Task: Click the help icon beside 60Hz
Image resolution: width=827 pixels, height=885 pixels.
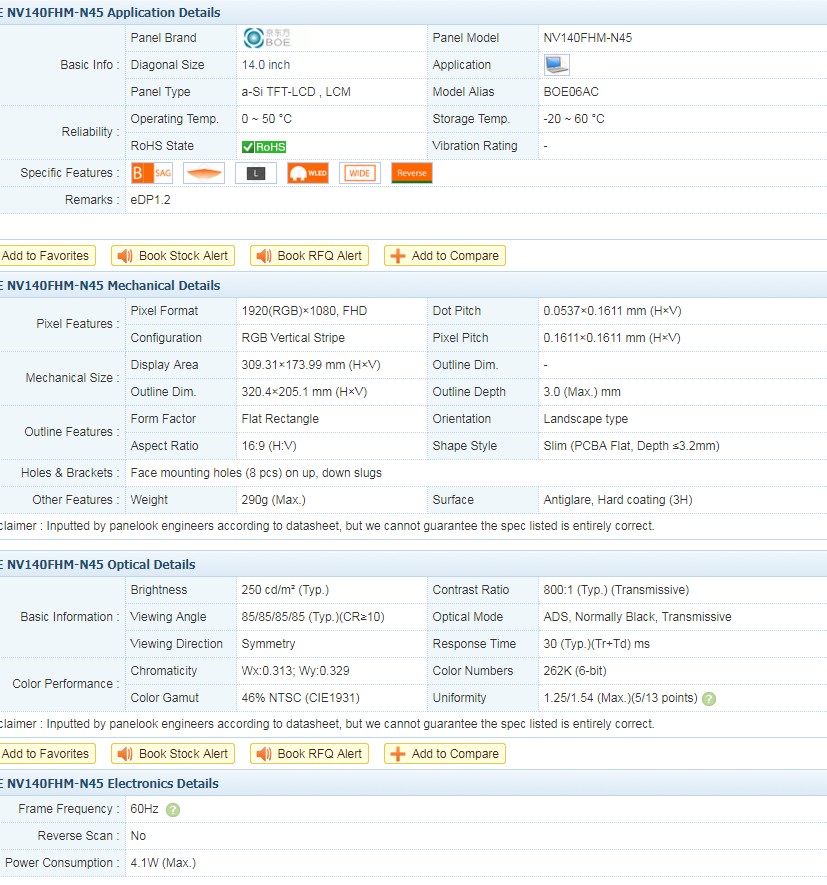Action: (x=173, y=810)
